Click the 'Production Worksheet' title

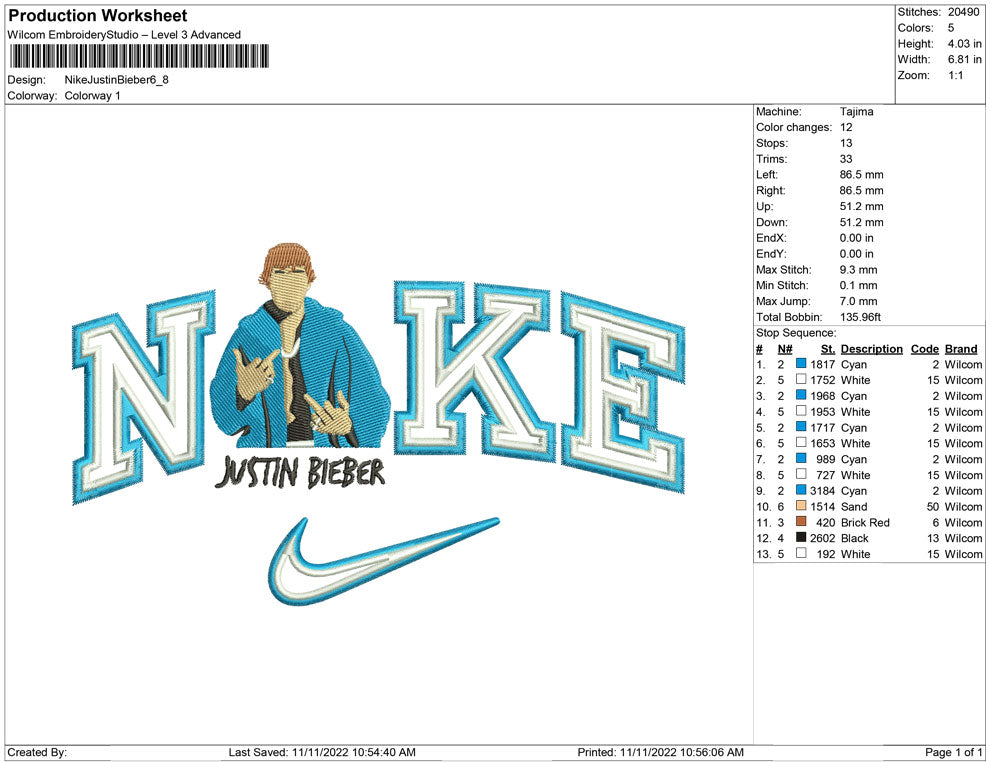click(98, 16)
